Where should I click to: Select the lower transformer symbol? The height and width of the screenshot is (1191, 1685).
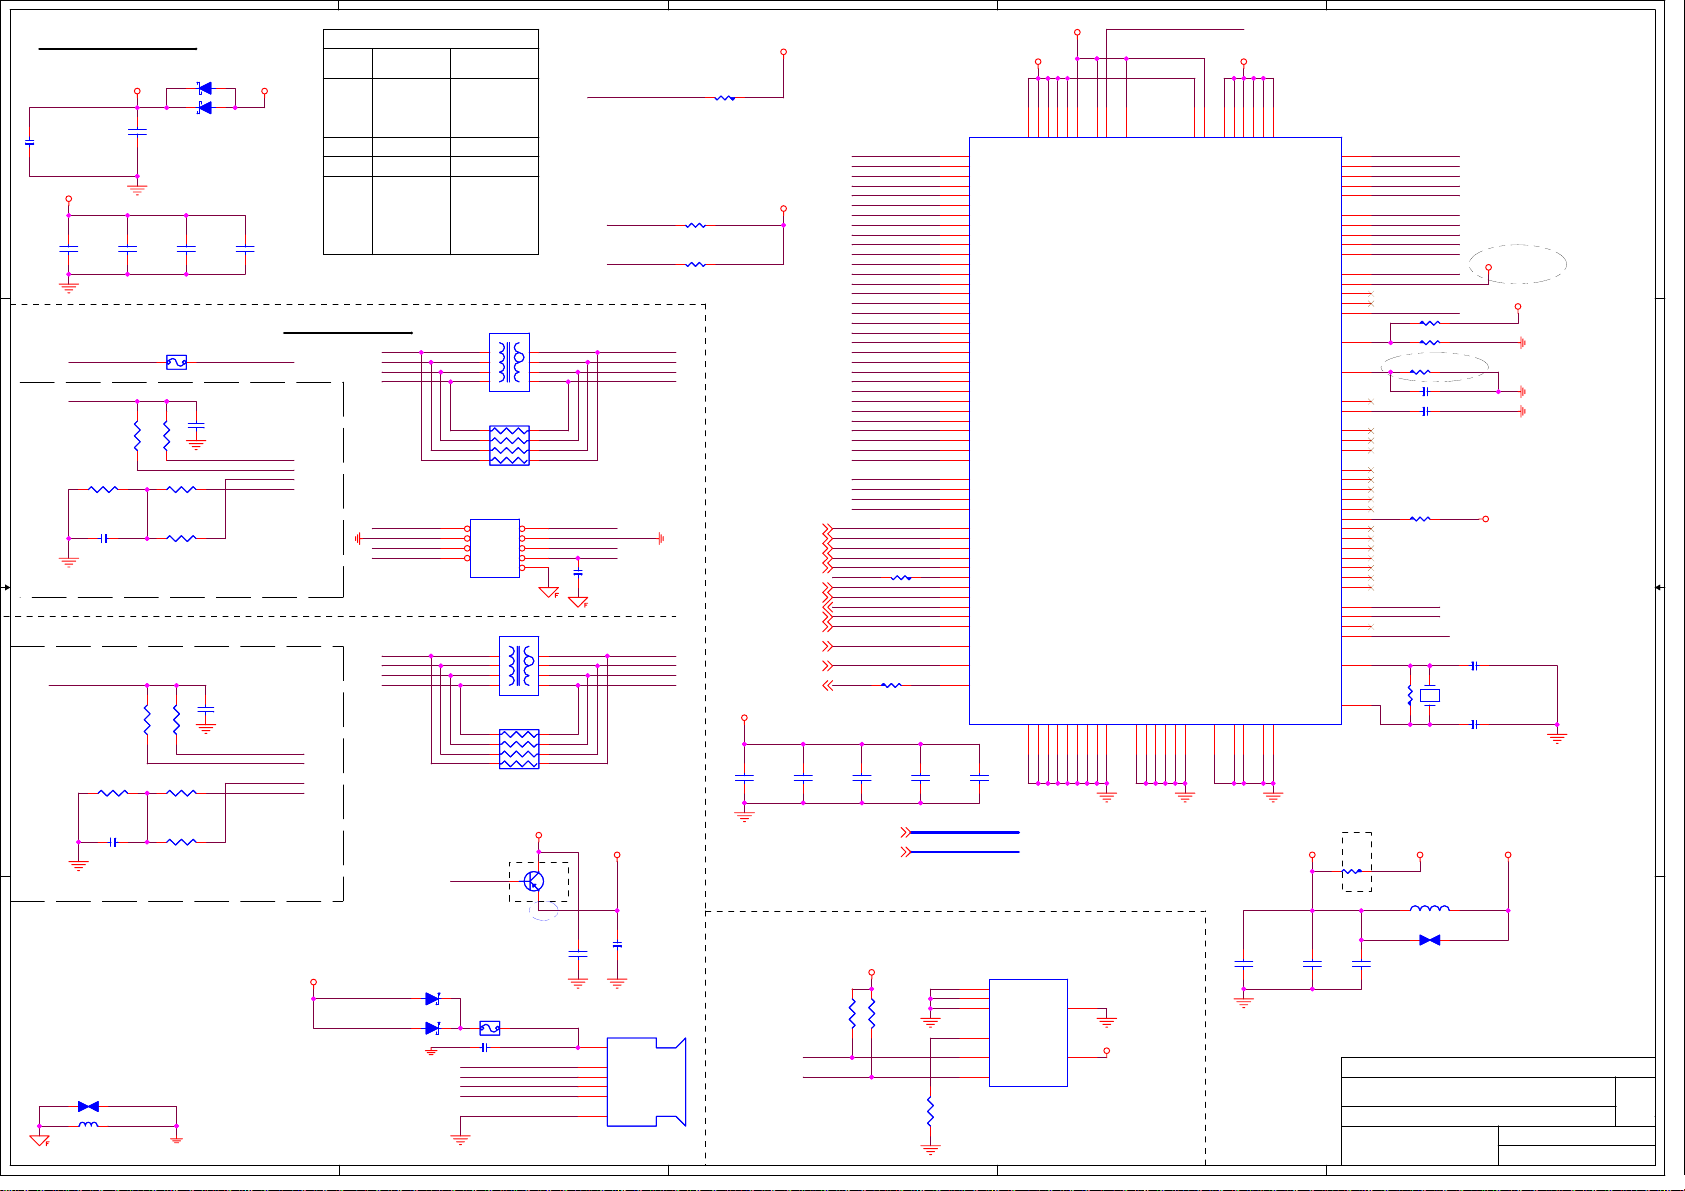[x=519, y=666]
